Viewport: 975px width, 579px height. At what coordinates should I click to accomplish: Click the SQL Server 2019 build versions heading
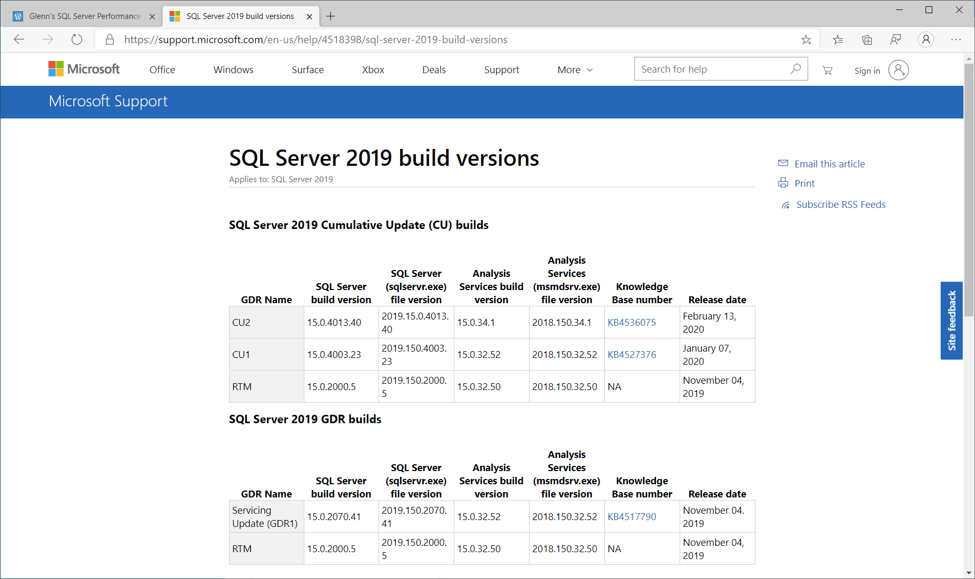coord(384,158)
